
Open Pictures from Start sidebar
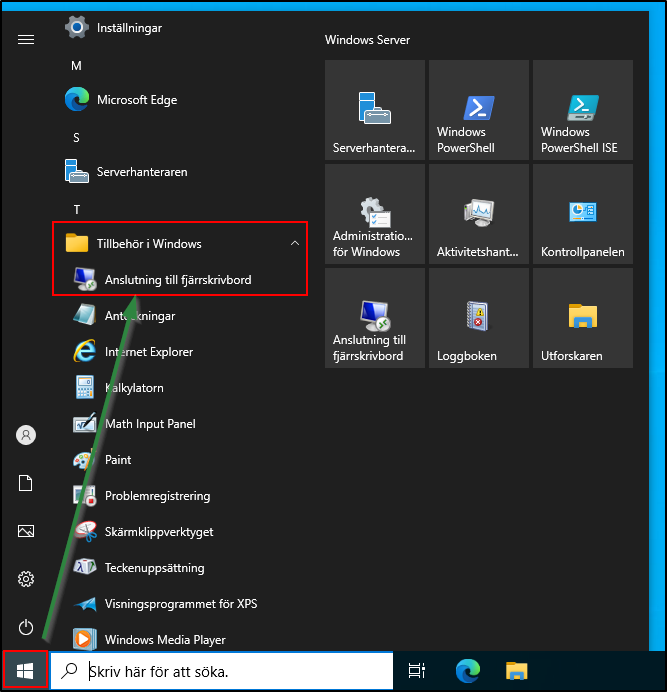pos(26,531)
